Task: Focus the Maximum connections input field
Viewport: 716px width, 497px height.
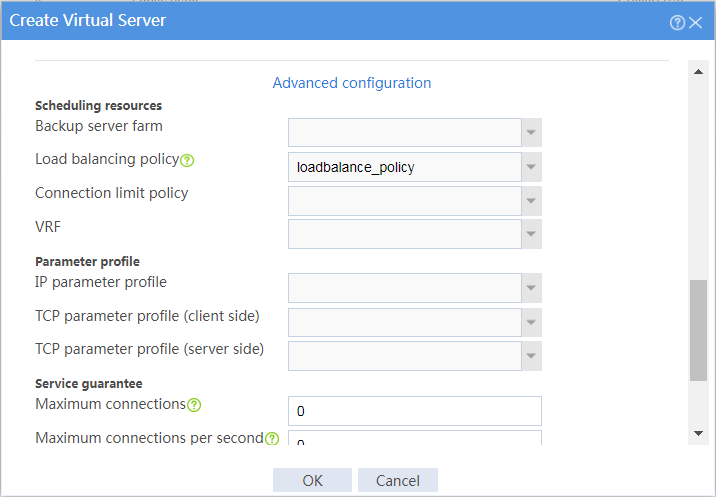Action: (415, 411)
